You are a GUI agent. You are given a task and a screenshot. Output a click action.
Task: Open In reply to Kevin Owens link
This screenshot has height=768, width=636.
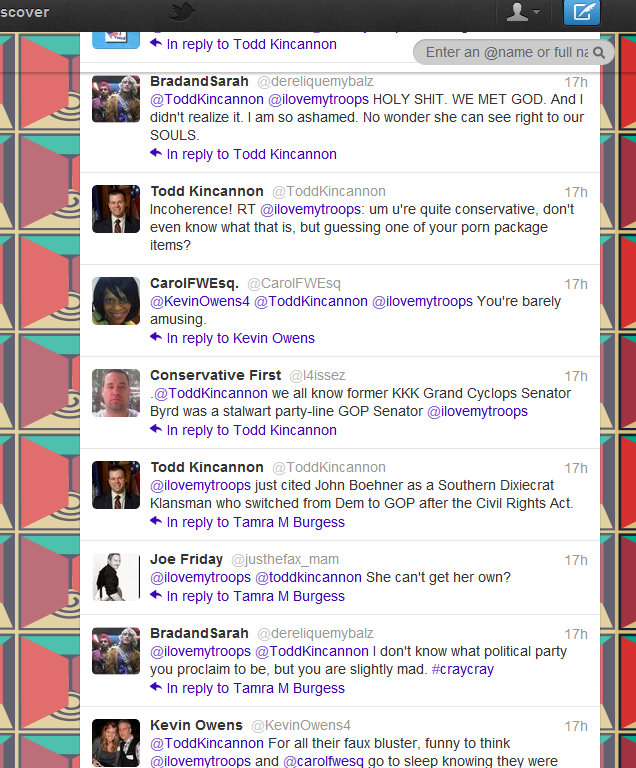click(241, 338)
